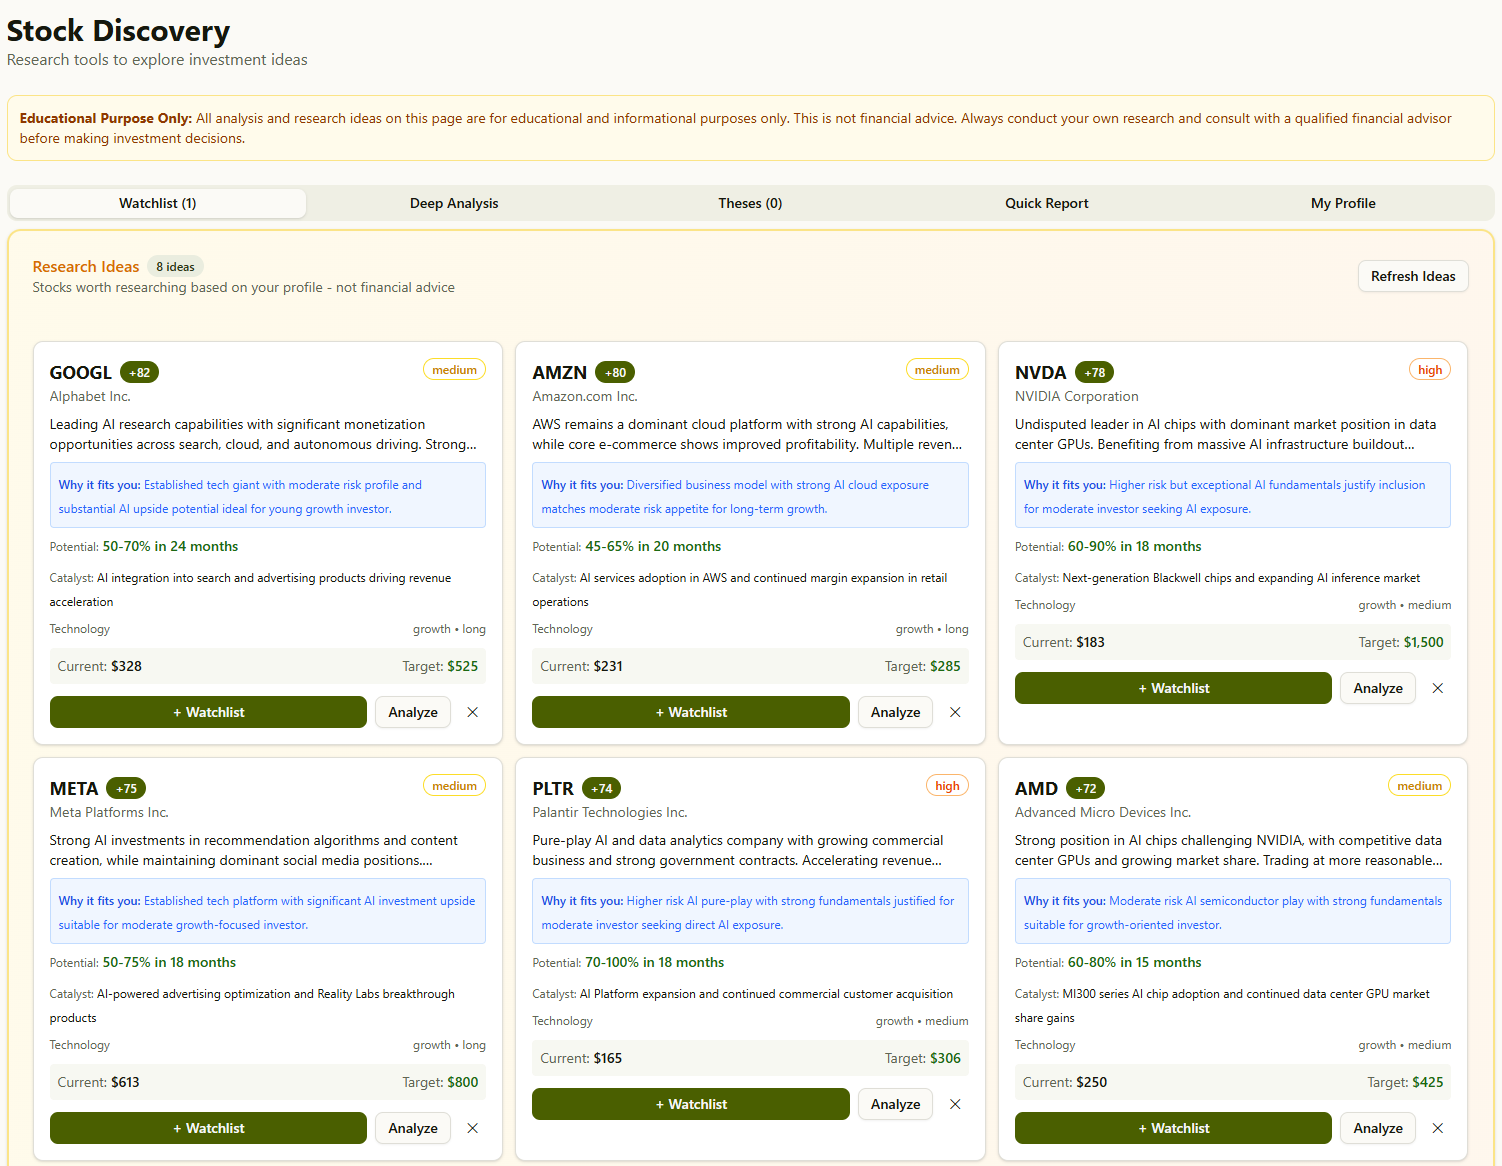Click the +78 score badge on NVDA
Viewport: 1502px width, 1166px height.
1094,371
